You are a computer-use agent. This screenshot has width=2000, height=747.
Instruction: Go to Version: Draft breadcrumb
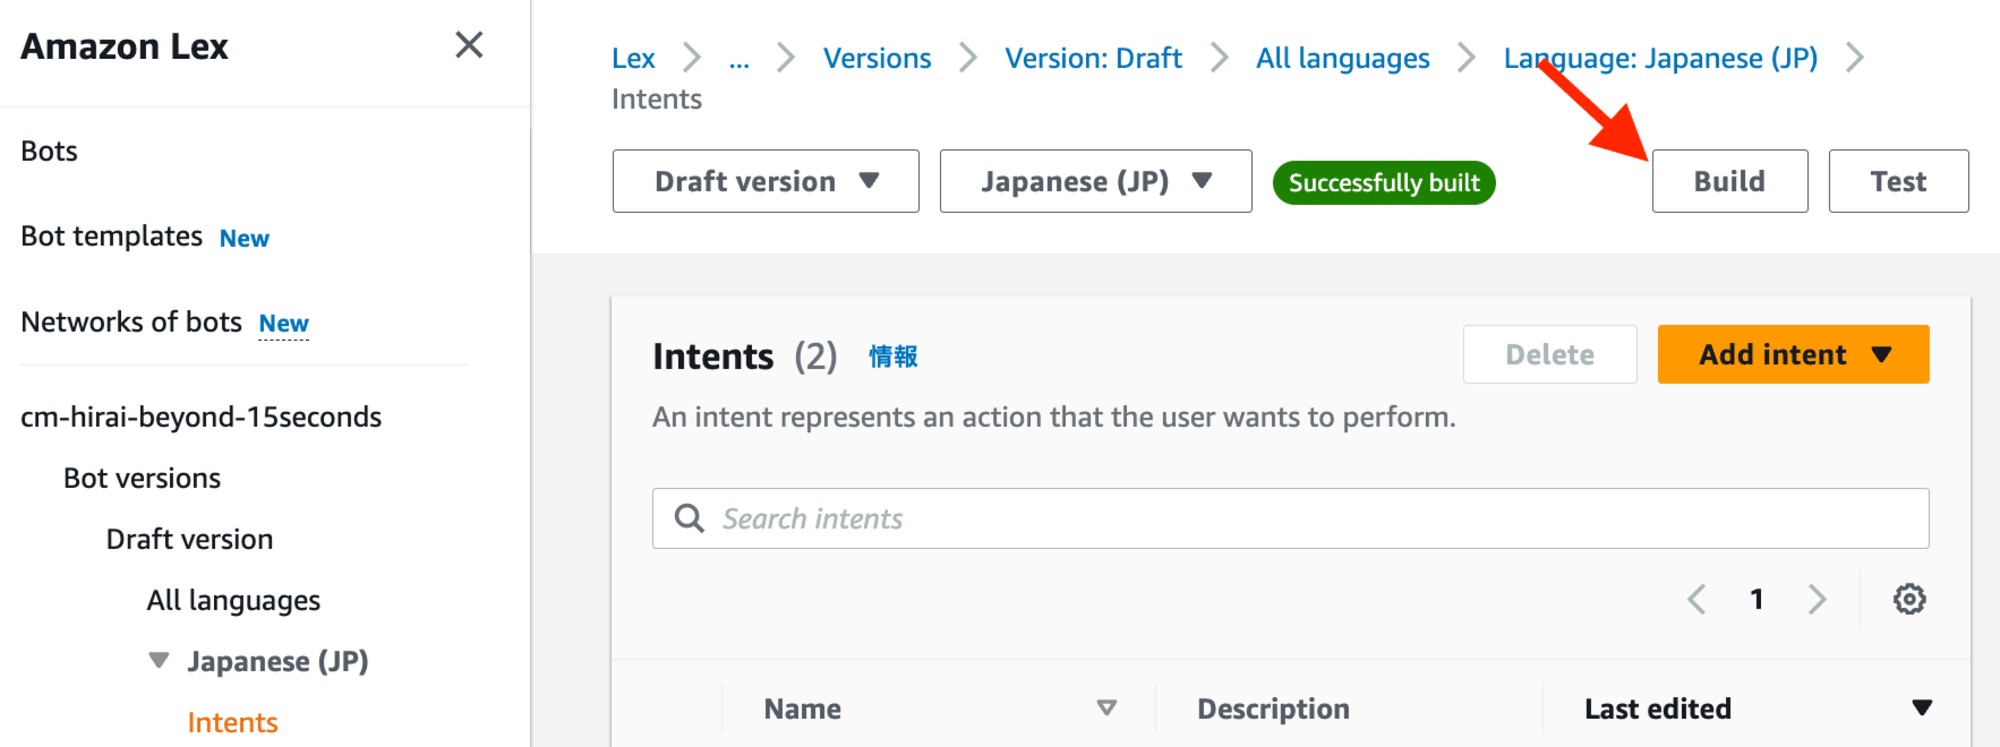click(x=1093, y=58)
